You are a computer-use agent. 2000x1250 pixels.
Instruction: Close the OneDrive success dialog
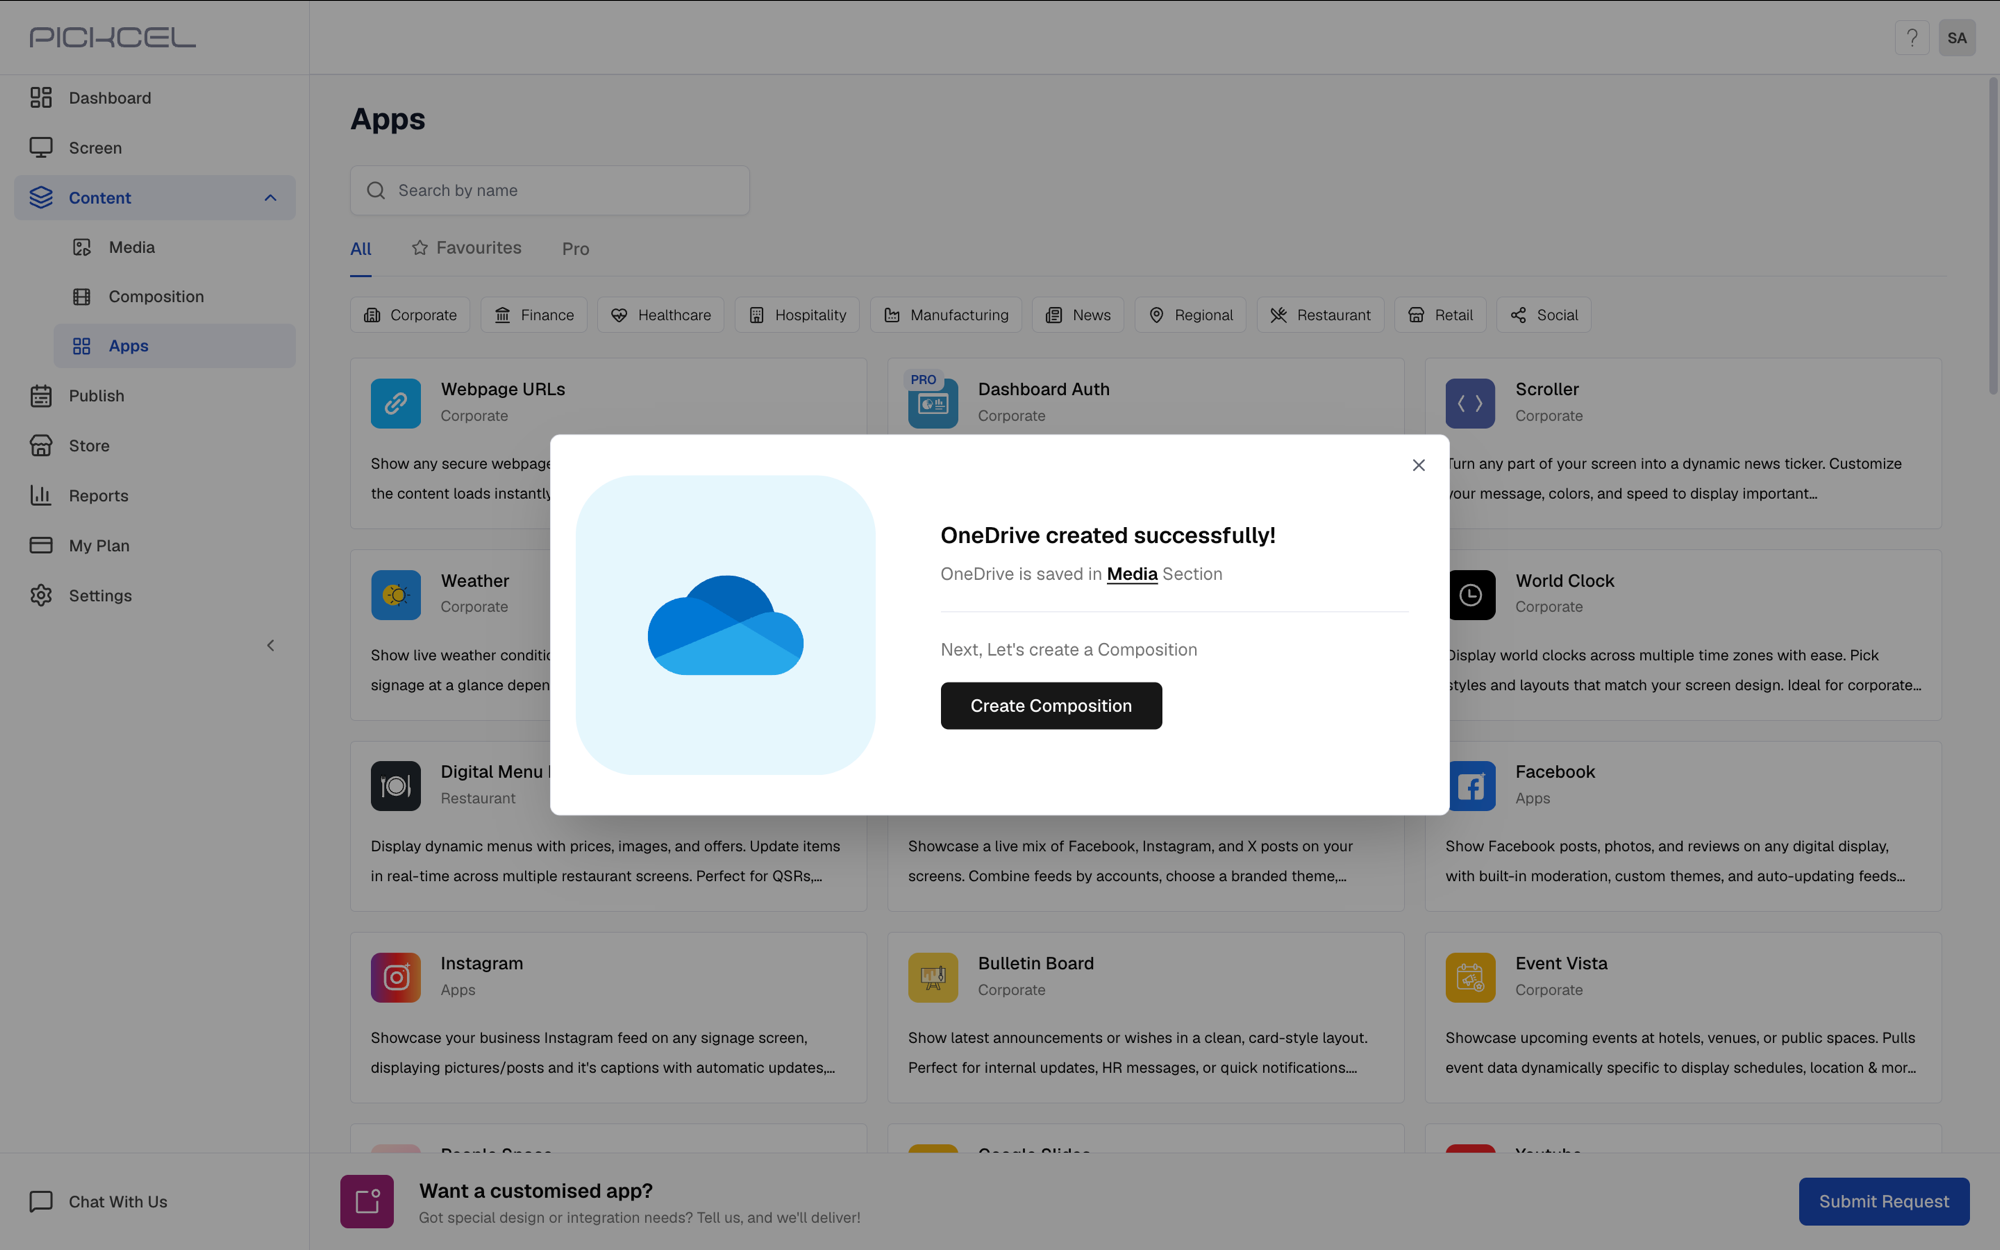[x=1418, y=465]
